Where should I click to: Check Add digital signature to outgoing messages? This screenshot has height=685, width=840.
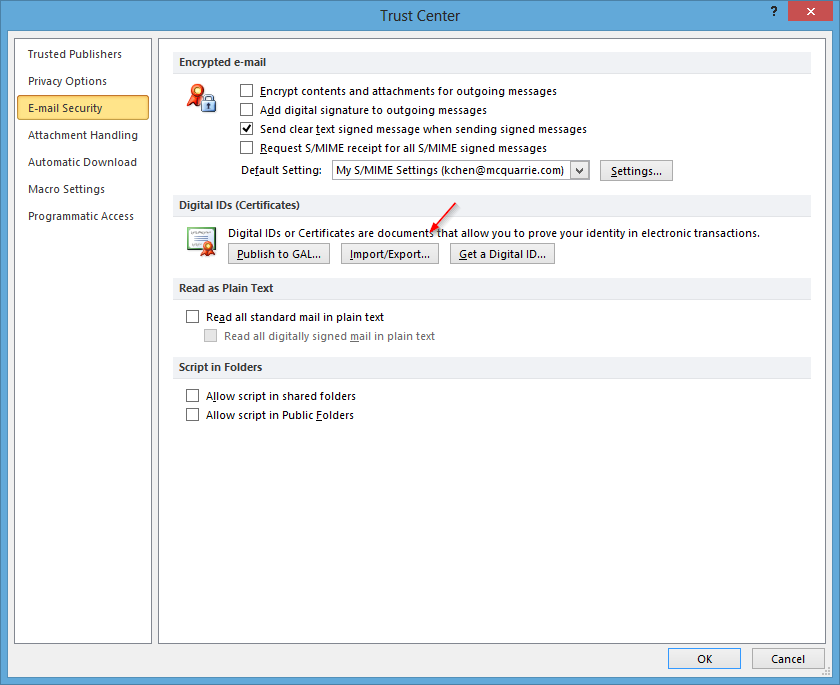pyautogui.click(x=246, y=110)
